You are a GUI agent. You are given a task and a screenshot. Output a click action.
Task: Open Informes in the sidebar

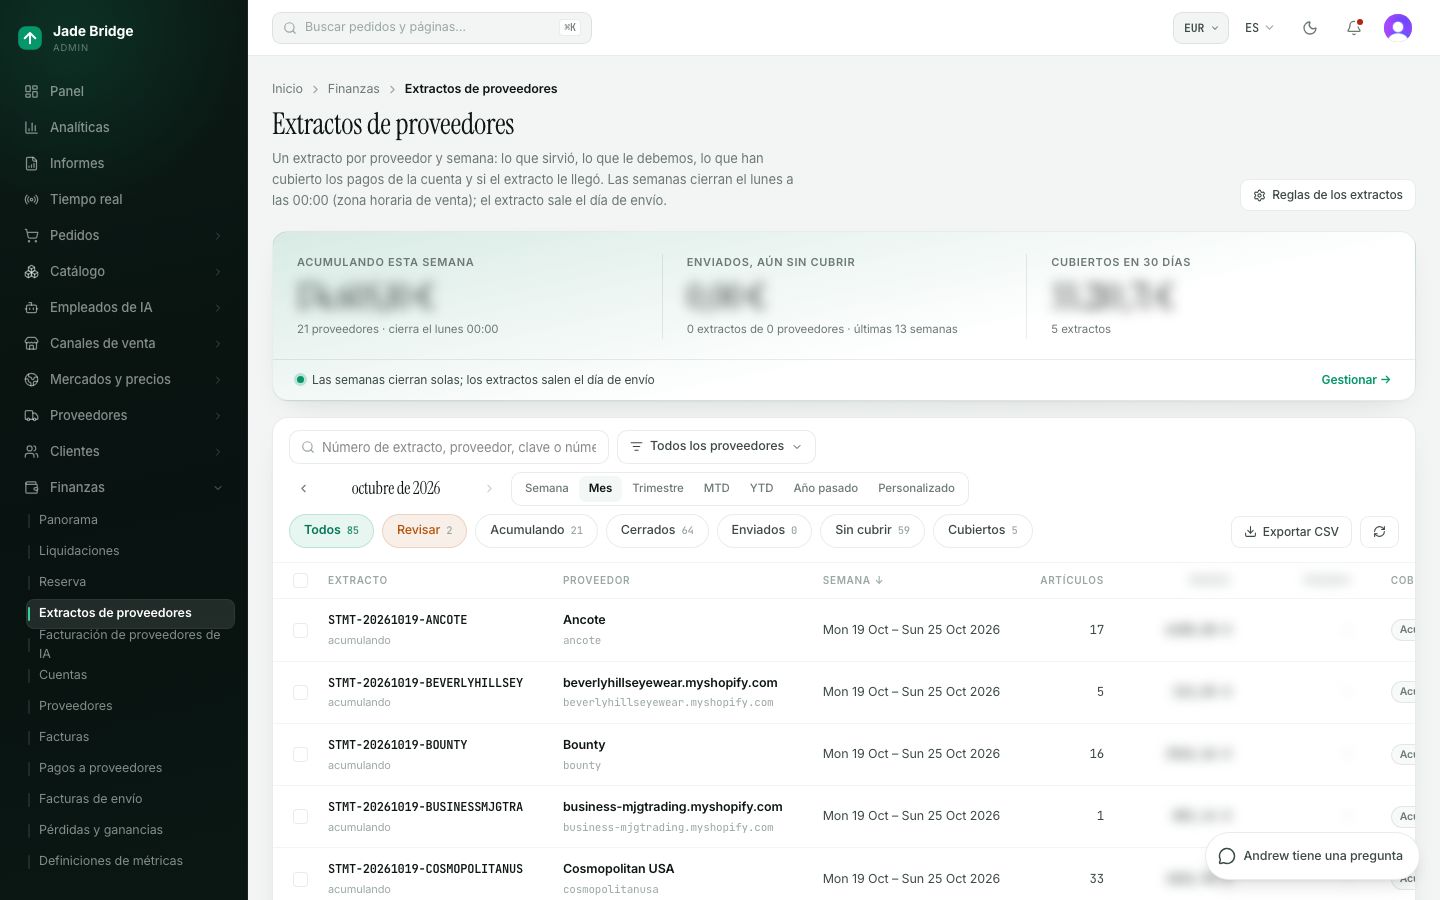coord(124,163)
